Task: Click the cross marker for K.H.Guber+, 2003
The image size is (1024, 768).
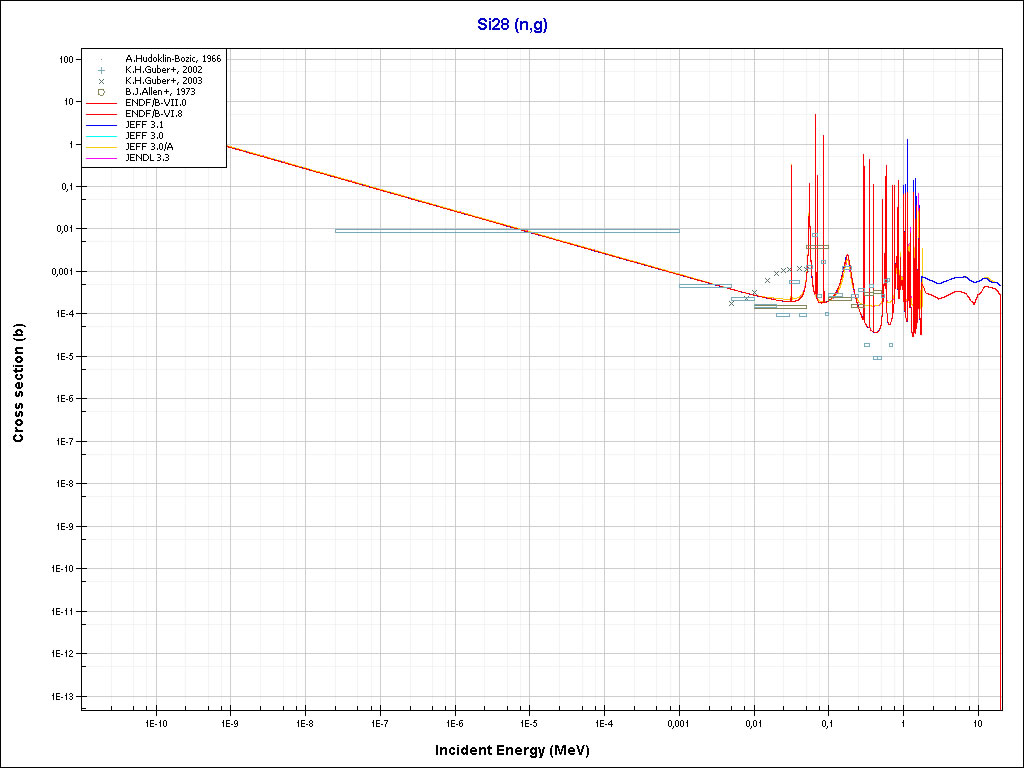Action: point(102,81)
